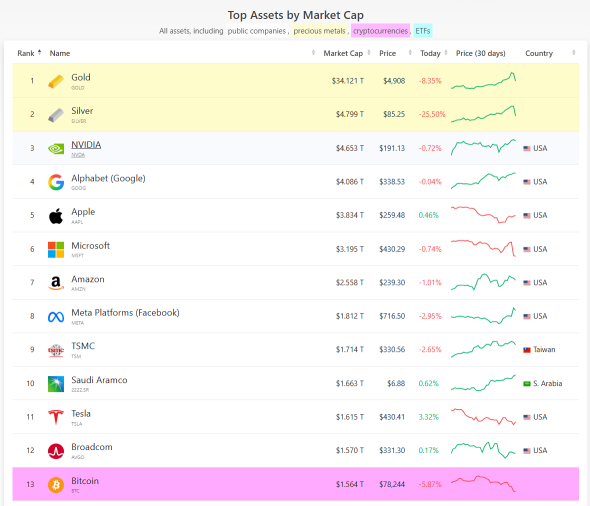Viewport: 590px width, 506px height.
Task: Click the gold bar icon
Action: [x=56, y=81]
